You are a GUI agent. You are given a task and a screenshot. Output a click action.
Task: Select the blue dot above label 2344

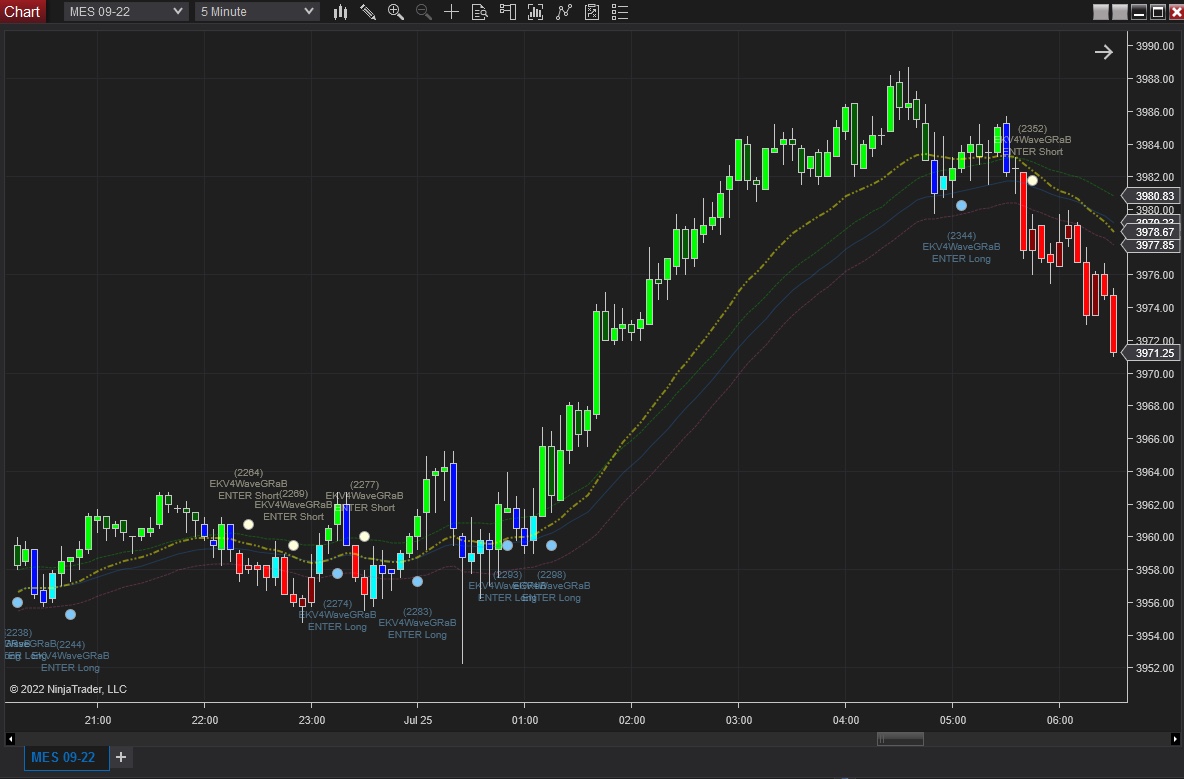click(961, 205)
